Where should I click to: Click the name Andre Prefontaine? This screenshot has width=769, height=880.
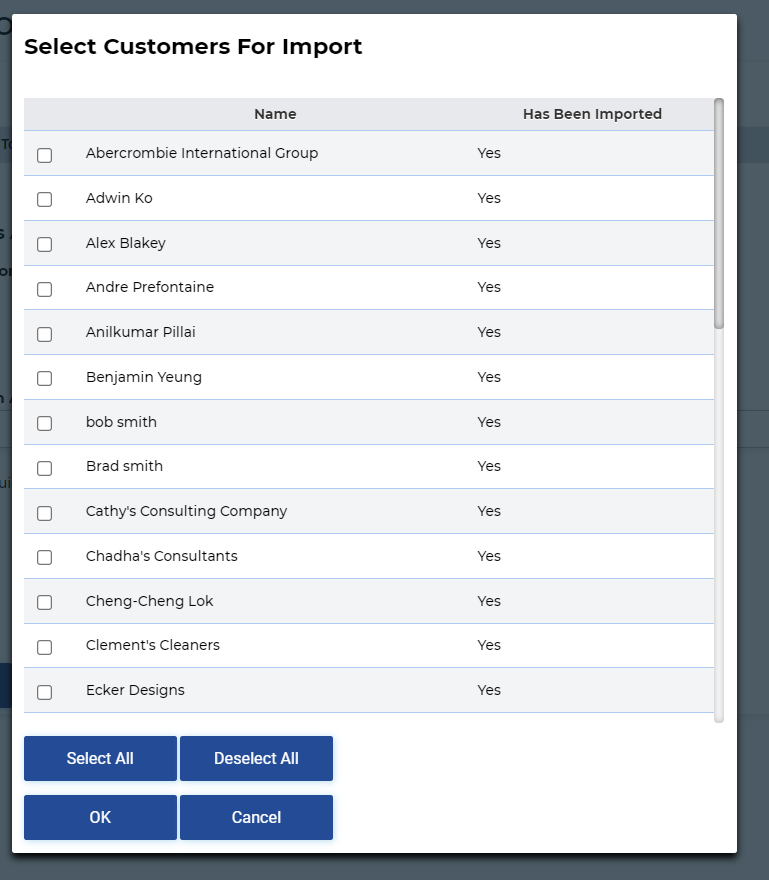(150, 287)
